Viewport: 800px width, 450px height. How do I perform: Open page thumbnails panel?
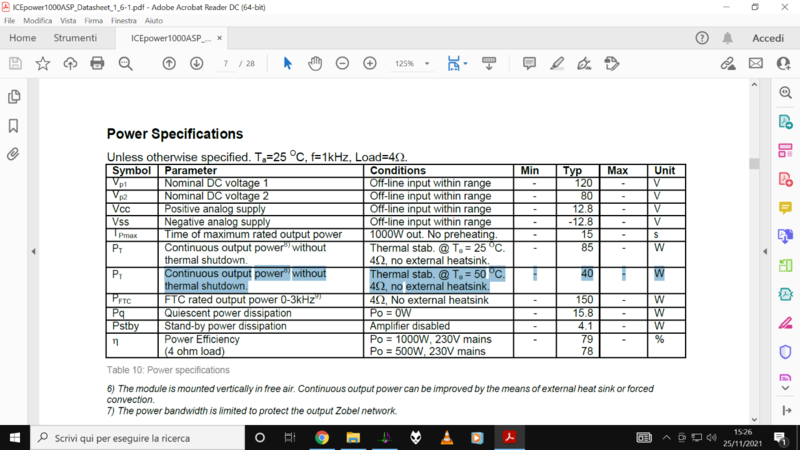tap(14, 96)
